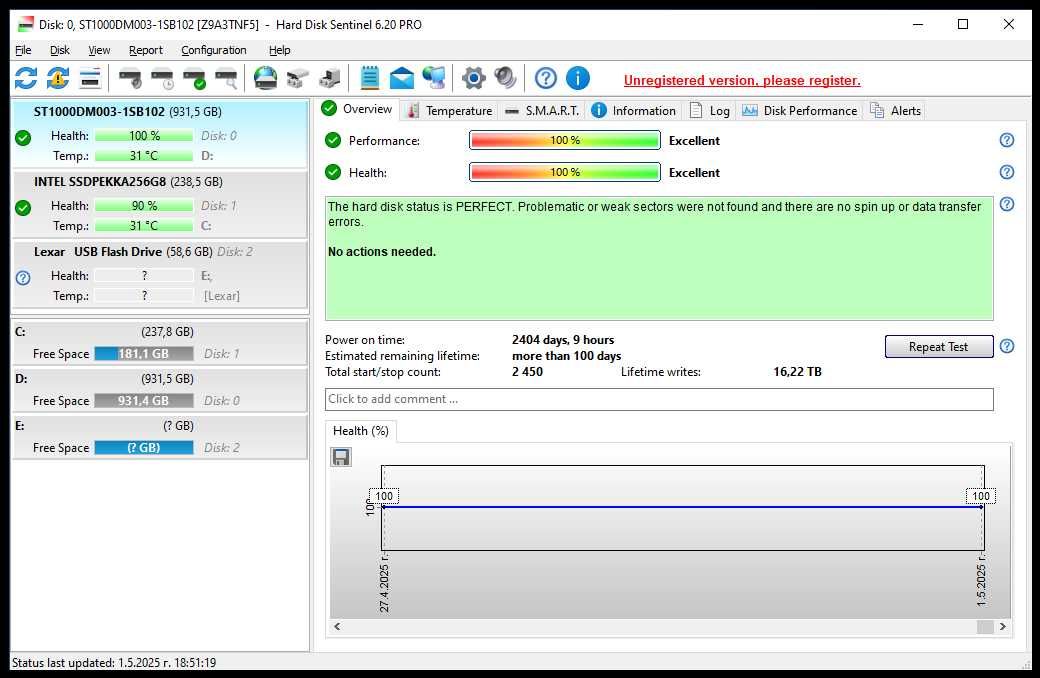The width and height of the screenshot is (1040, 678).
Task: Select the Overview tab
Action: pos(357,109)
